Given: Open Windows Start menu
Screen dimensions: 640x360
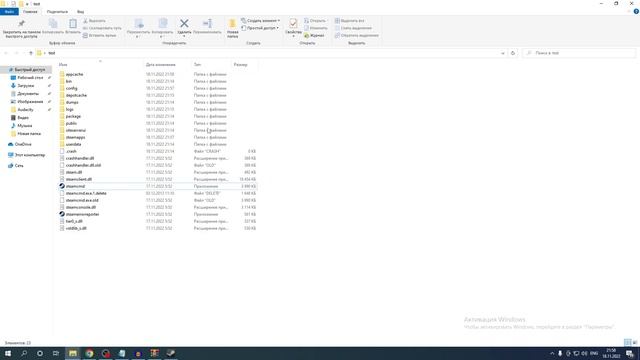Looking at the screenshot, I should tap(8, 353).
